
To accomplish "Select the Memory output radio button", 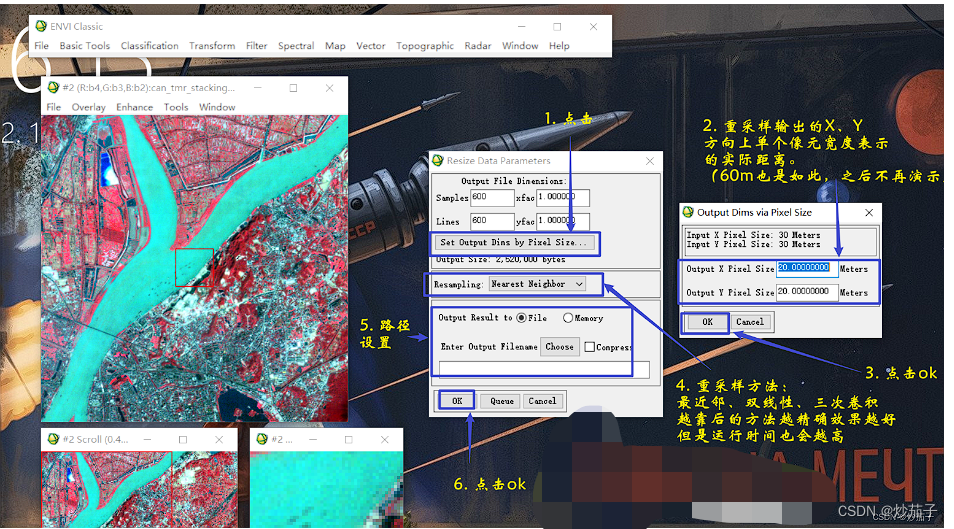I will click(x=568, y=318).
